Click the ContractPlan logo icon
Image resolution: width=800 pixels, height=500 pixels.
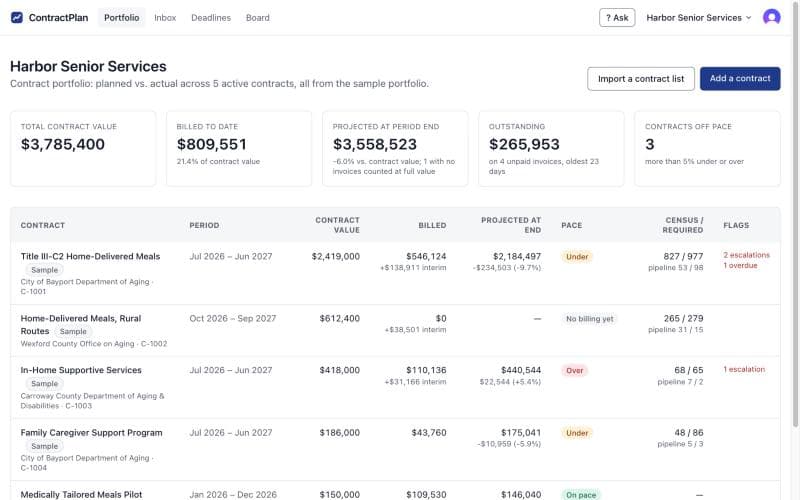pyautogui.click(x=17, y=17)
